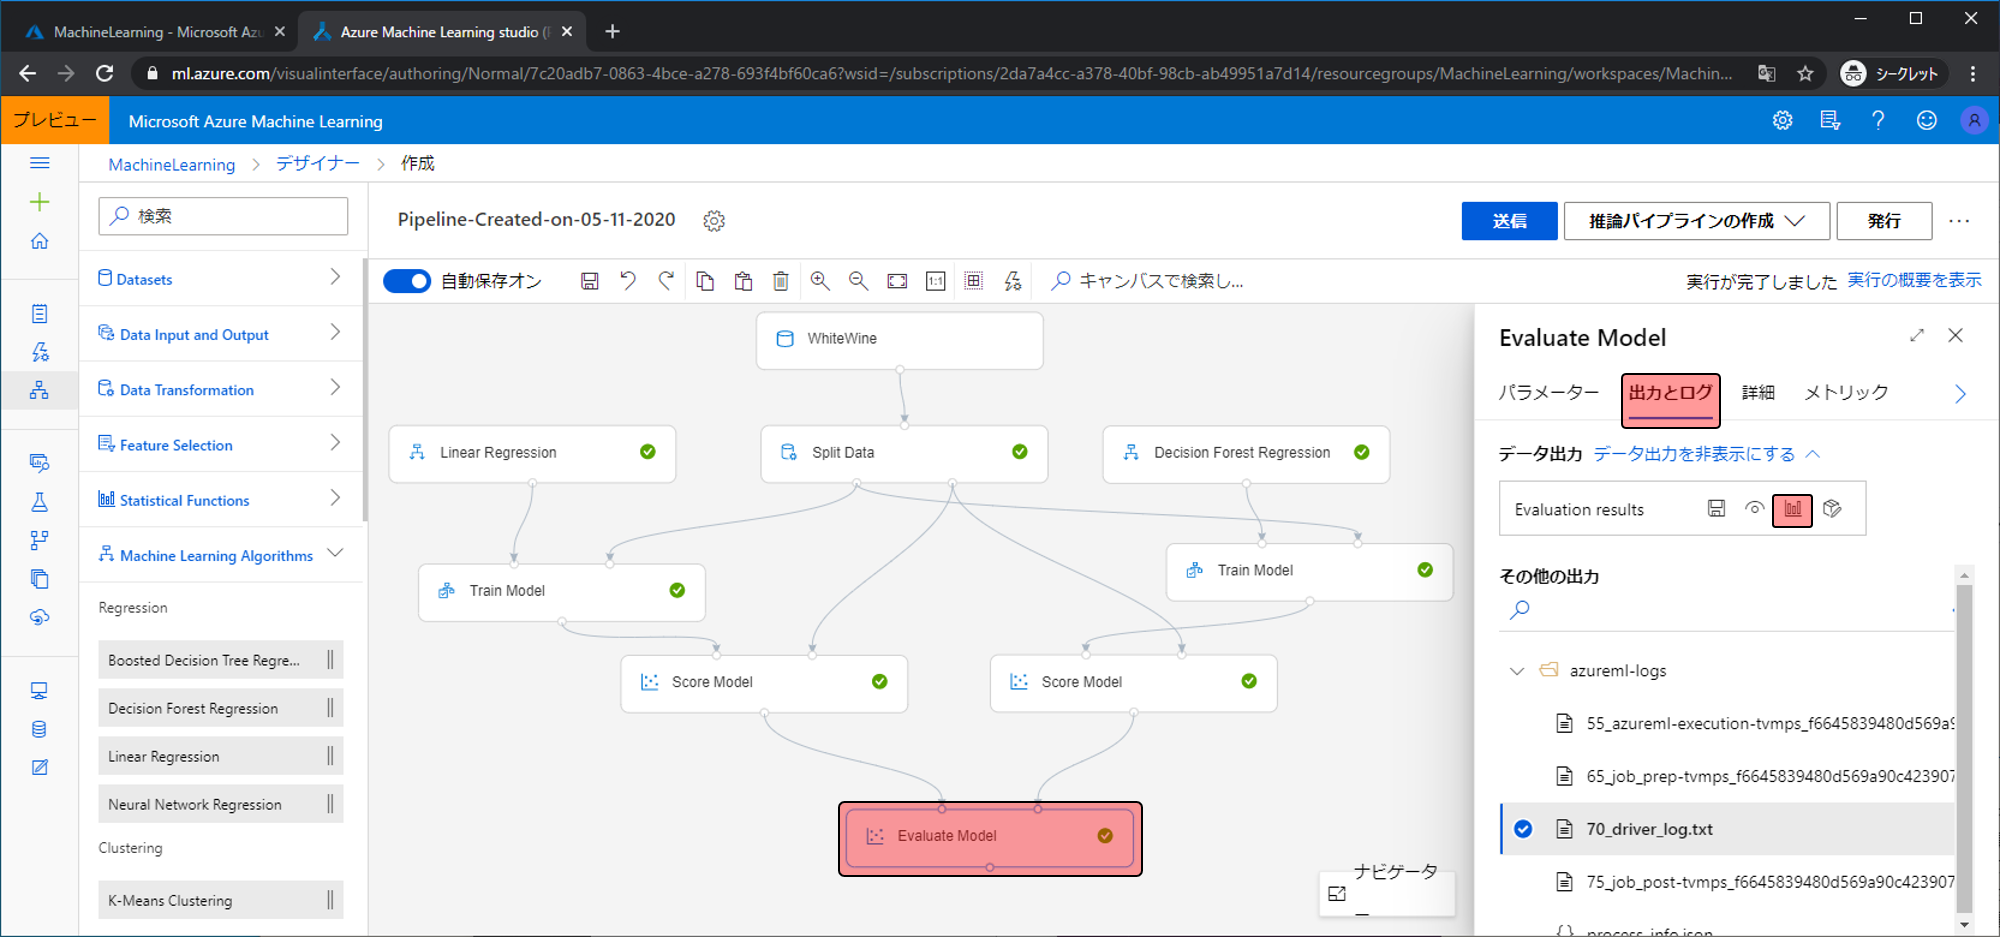Toggle auto-save switch off
2000x937 pixels.
[407, 281]
